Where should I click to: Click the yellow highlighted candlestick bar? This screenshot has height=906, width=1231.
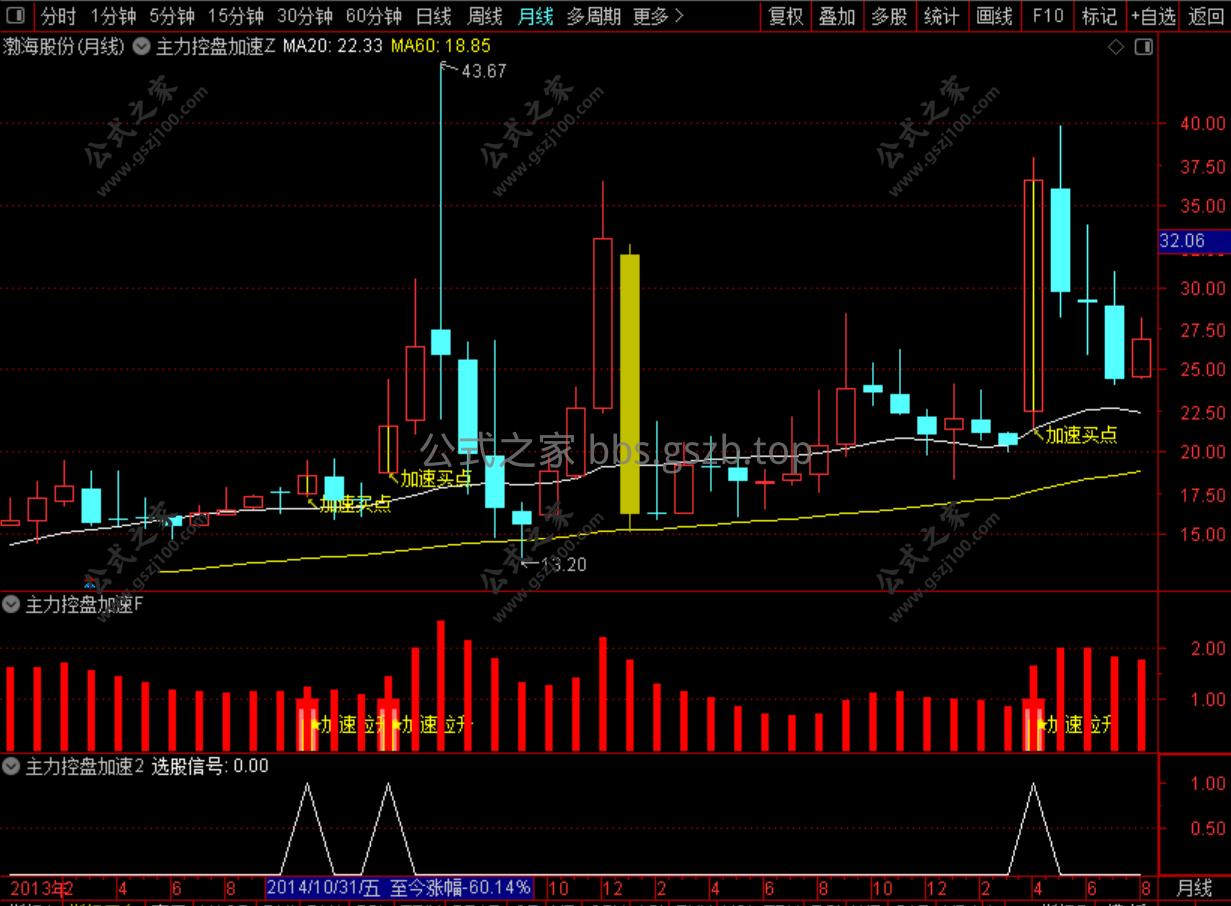point(630,384)
